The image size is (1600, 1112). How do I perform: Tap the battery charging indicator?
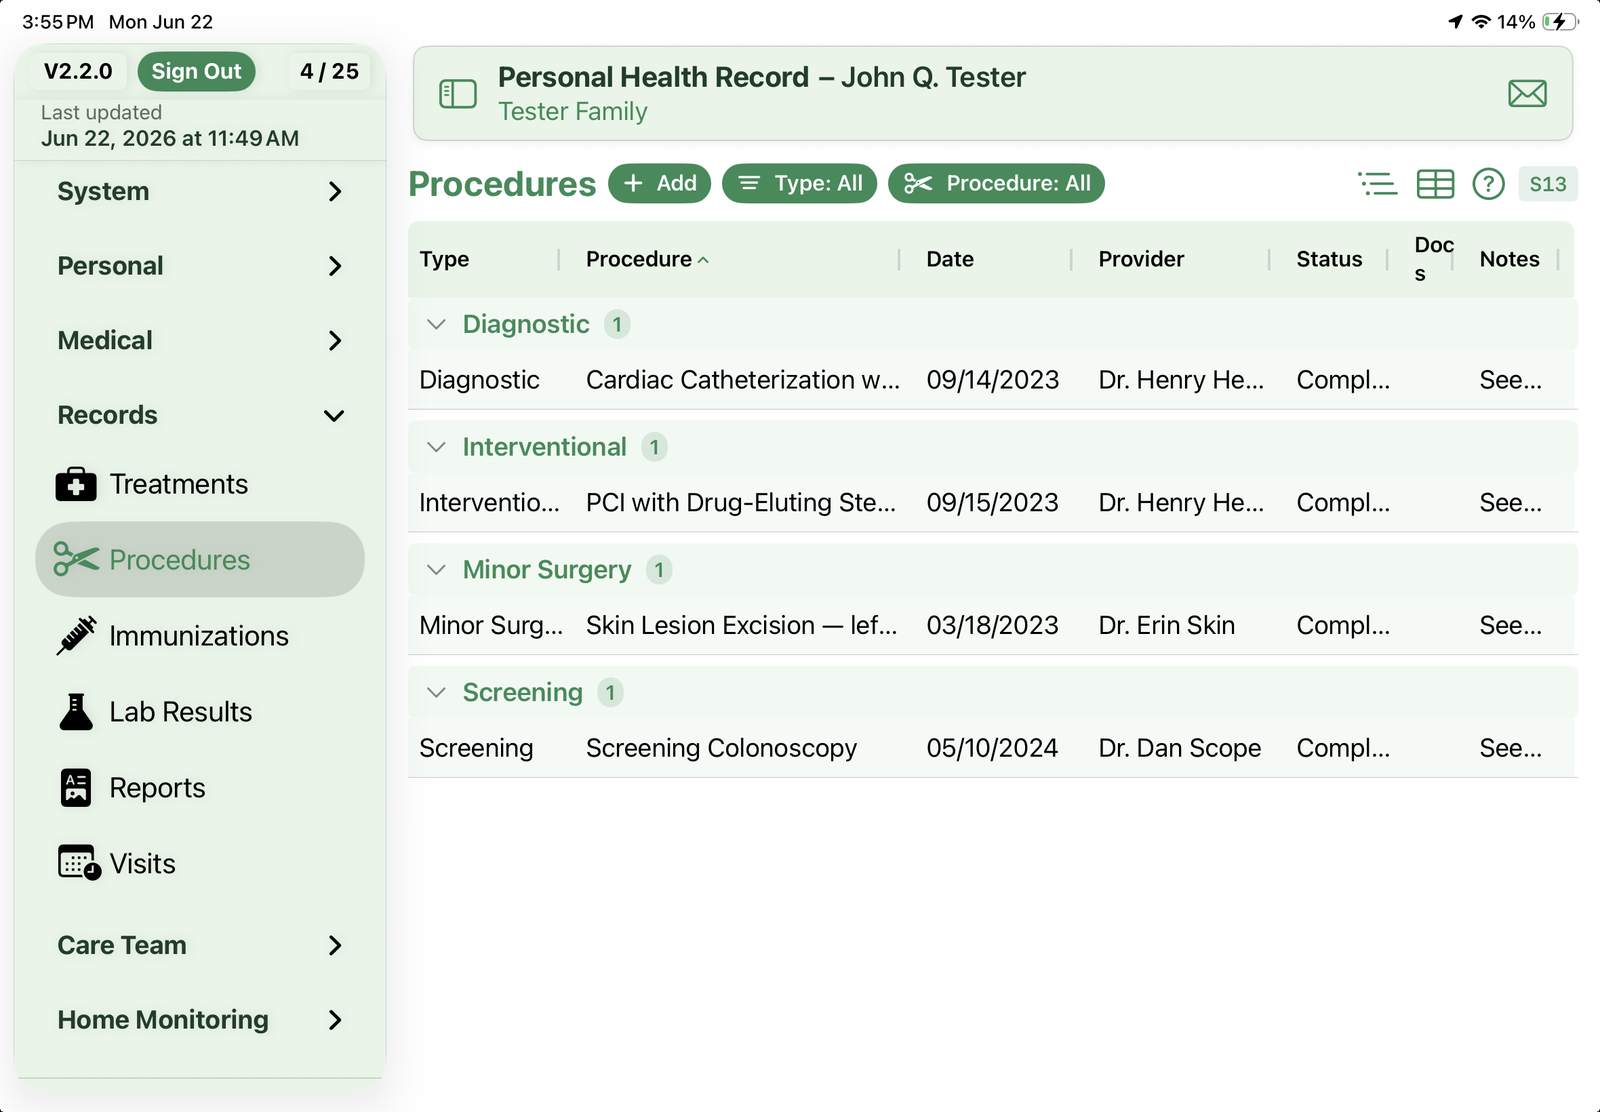(1559, 22)
